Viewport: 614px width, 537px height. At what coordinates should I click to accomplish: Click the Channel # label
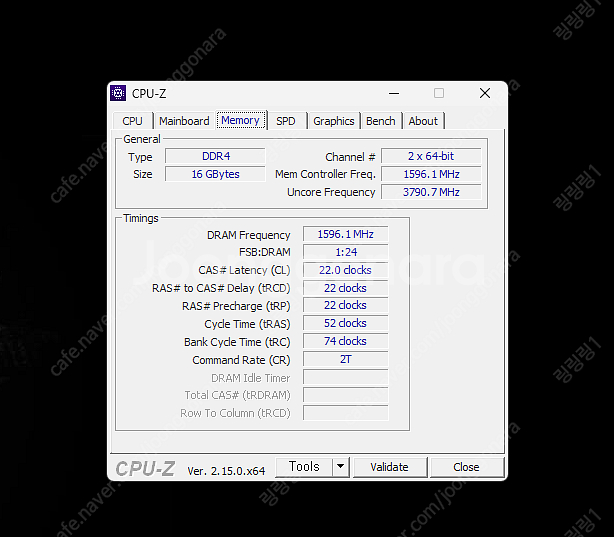coord(350,157)
